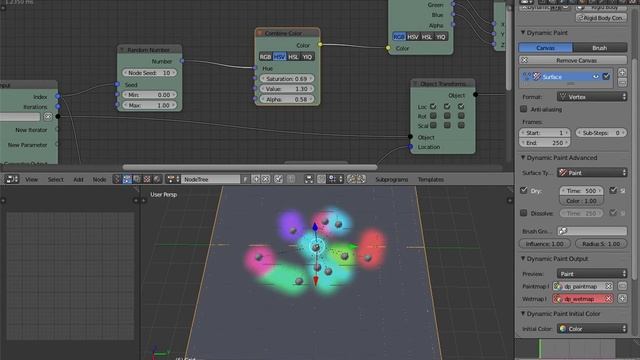Collapse the Dynamic Paint Output panel
This screenshot has height=360, width=640.
click(x=522, y=259)
